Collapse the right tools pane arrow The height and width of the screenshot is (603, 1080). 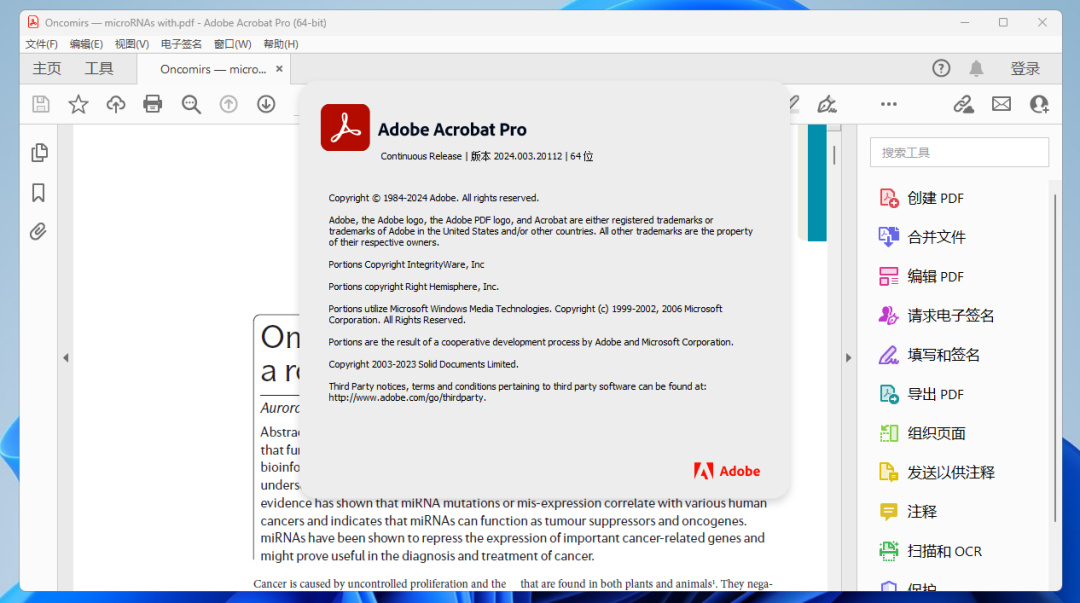pyautogui.click(x=849, y=358)
